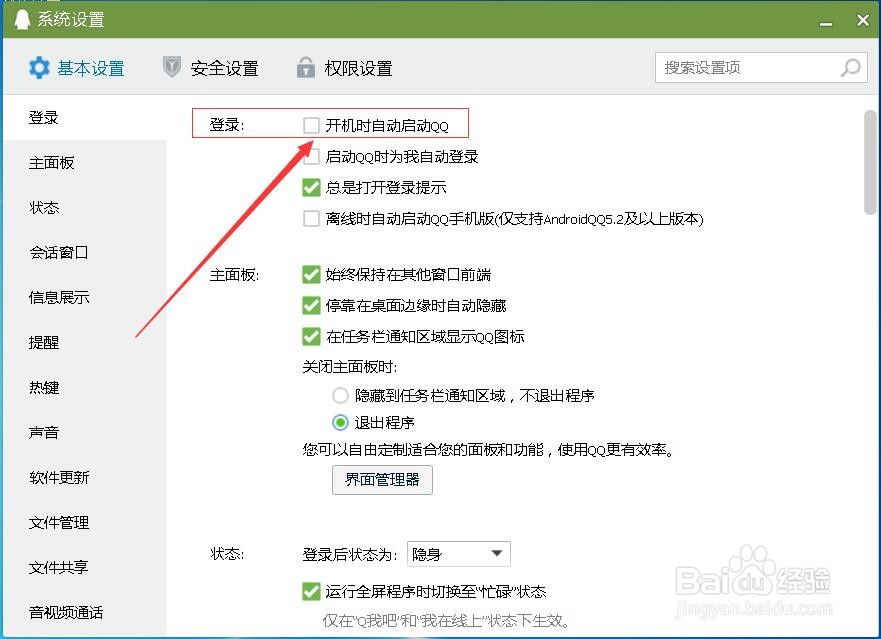Image resolution: width=881 pixels, height=639 pixels.
Task: Select 文件管理 in the sidebar
Action: point(85,522)
